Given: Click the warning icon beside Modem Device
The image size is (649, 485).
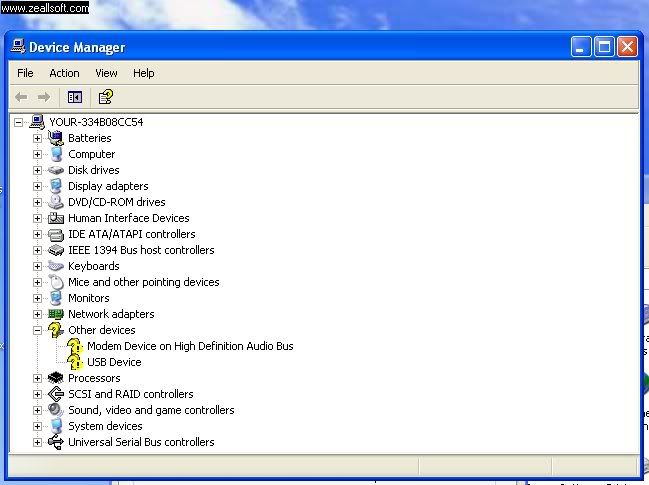Looking at the screenshot, I should (75, 346).
